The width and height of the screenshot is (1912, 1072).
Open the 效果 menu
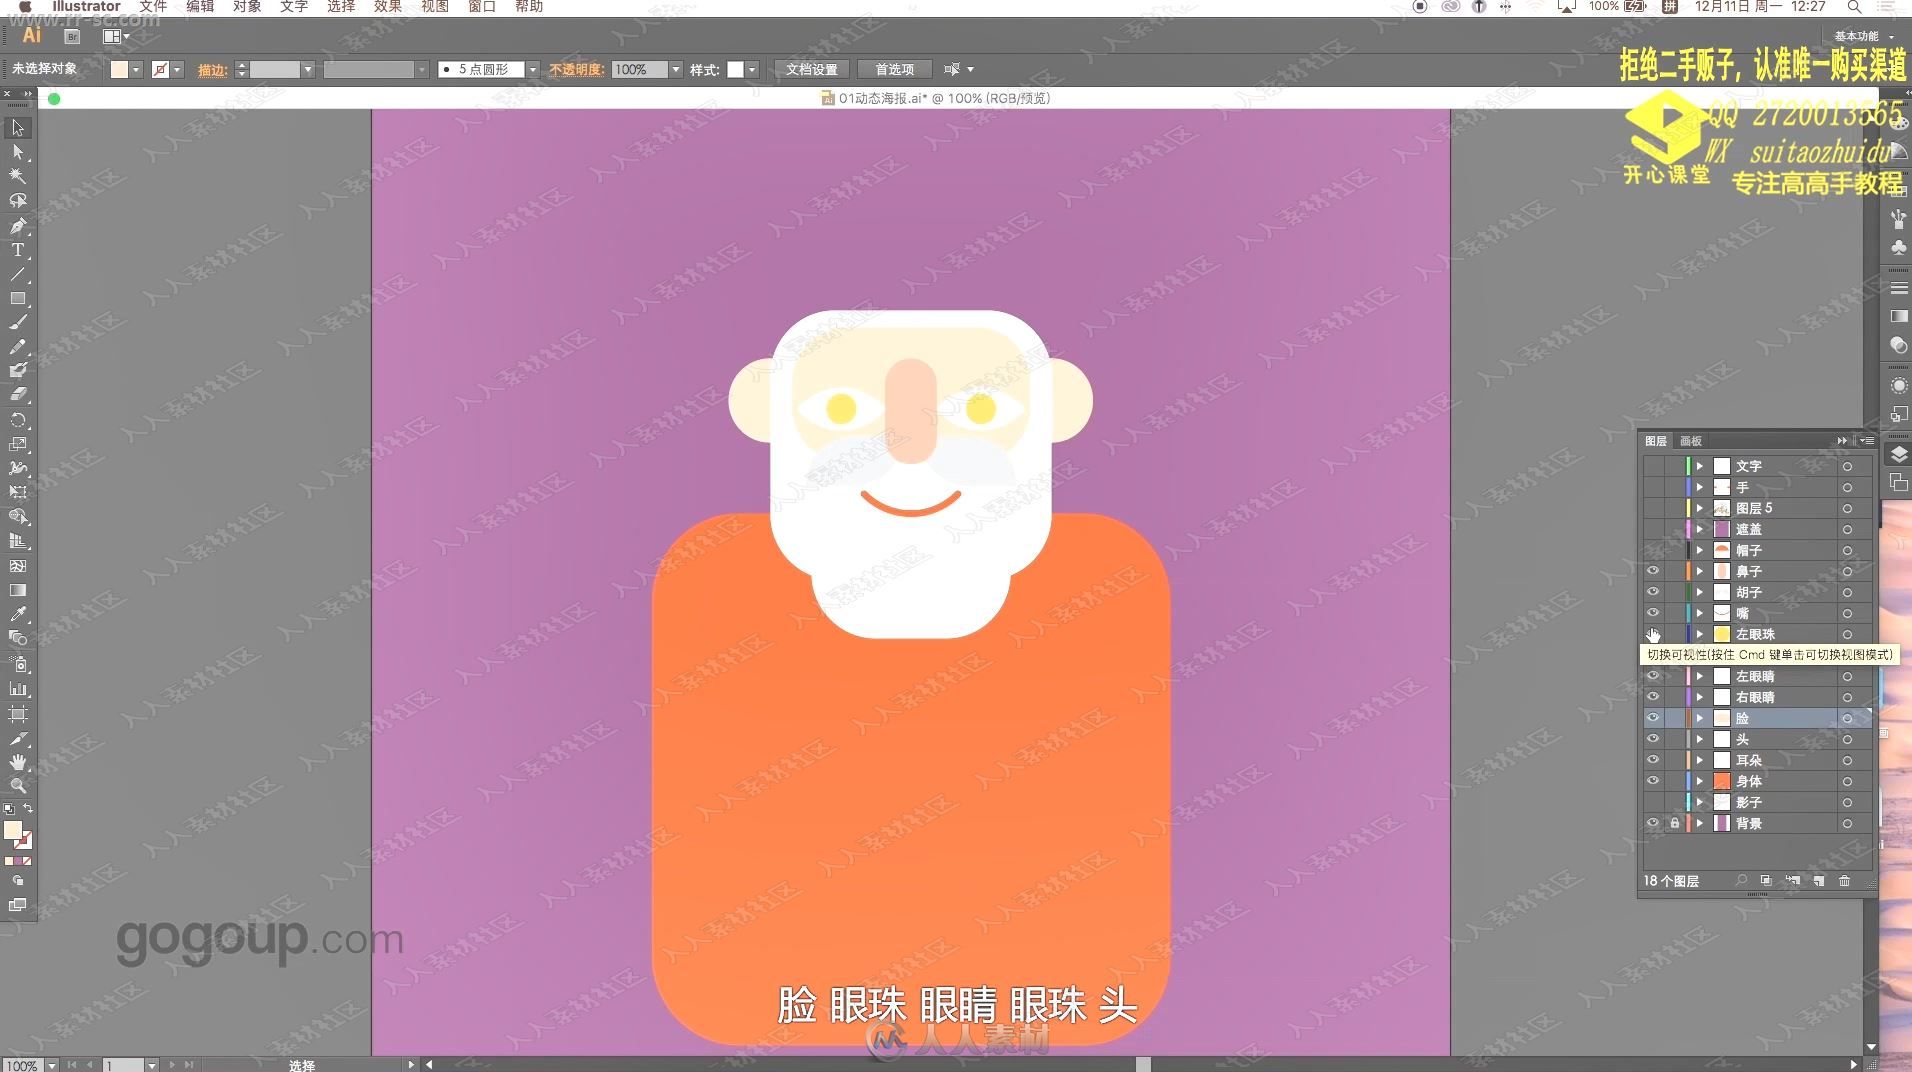[388, 7]
